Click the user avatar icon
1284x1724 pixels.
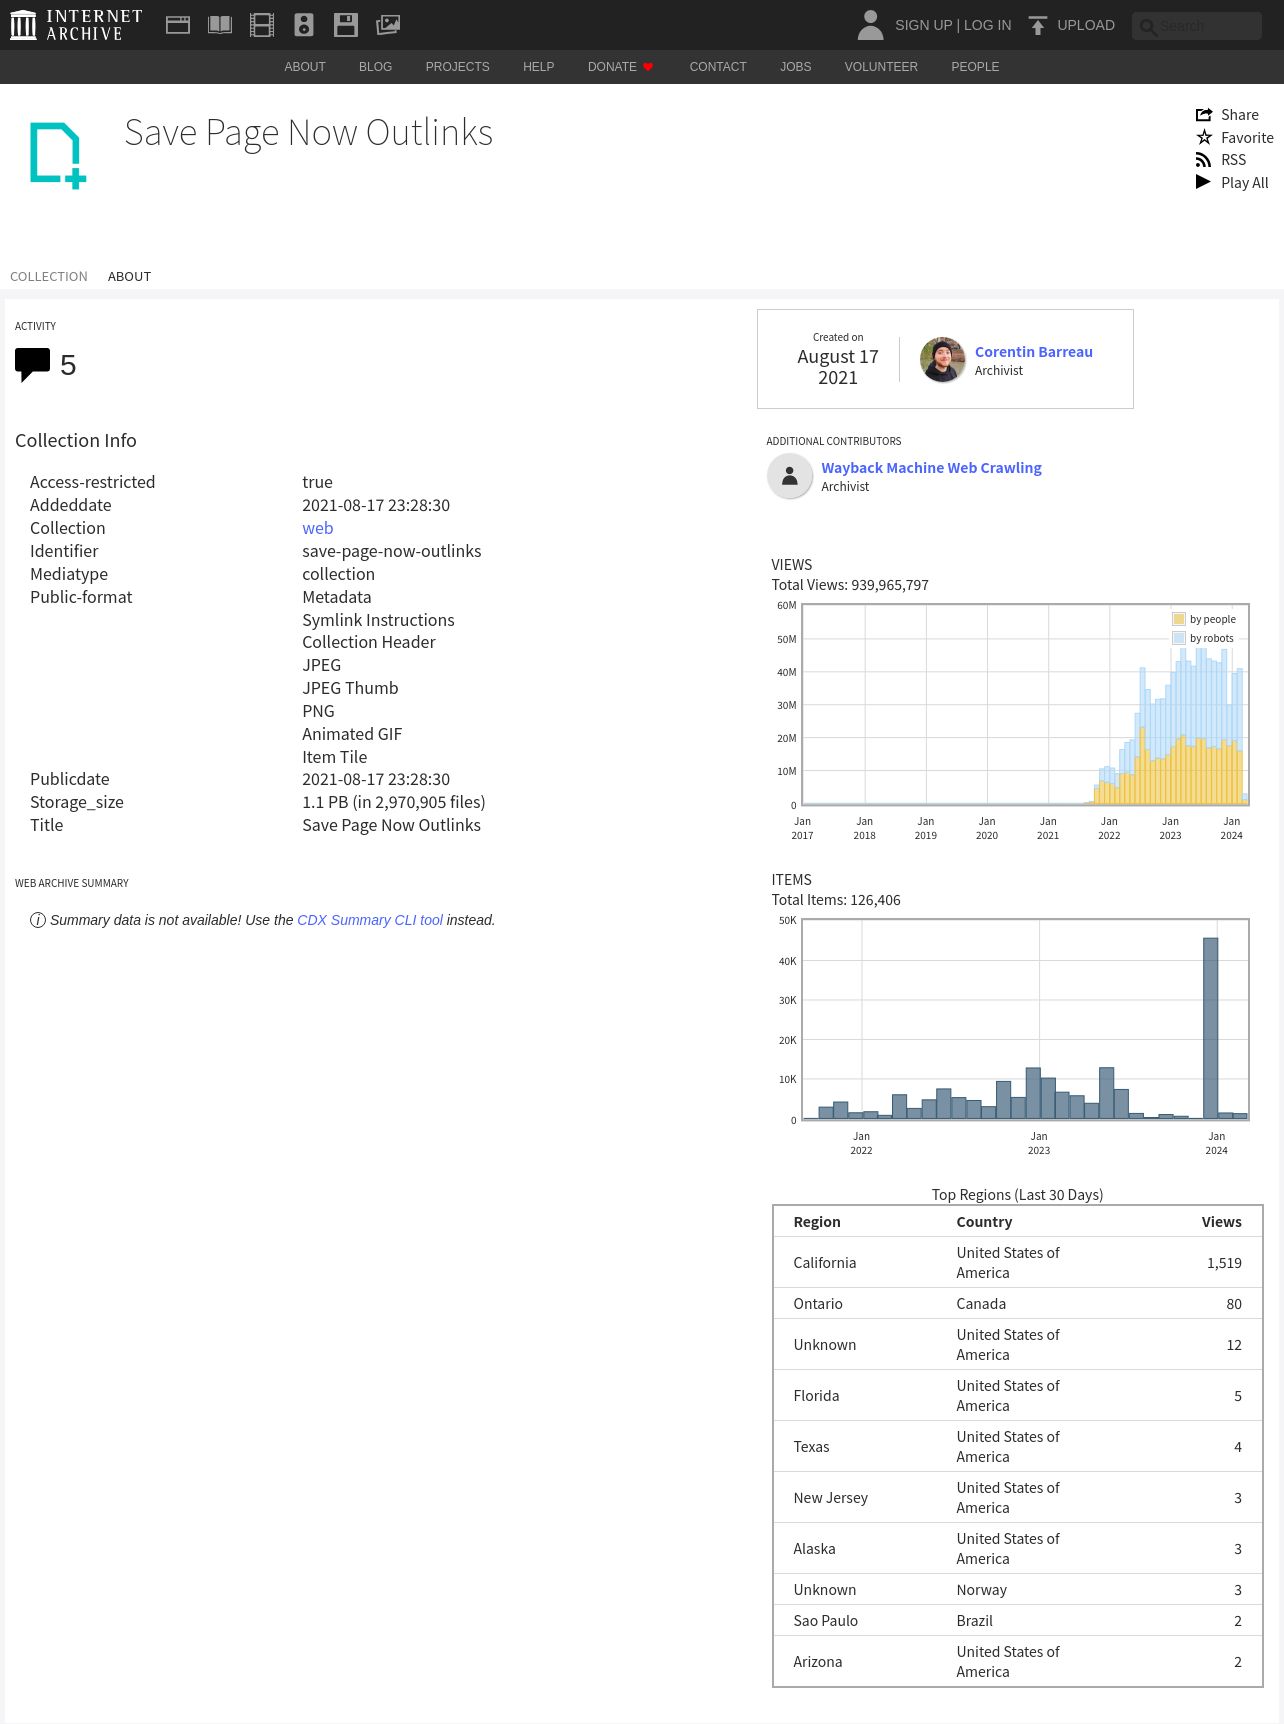click(870, 25)
